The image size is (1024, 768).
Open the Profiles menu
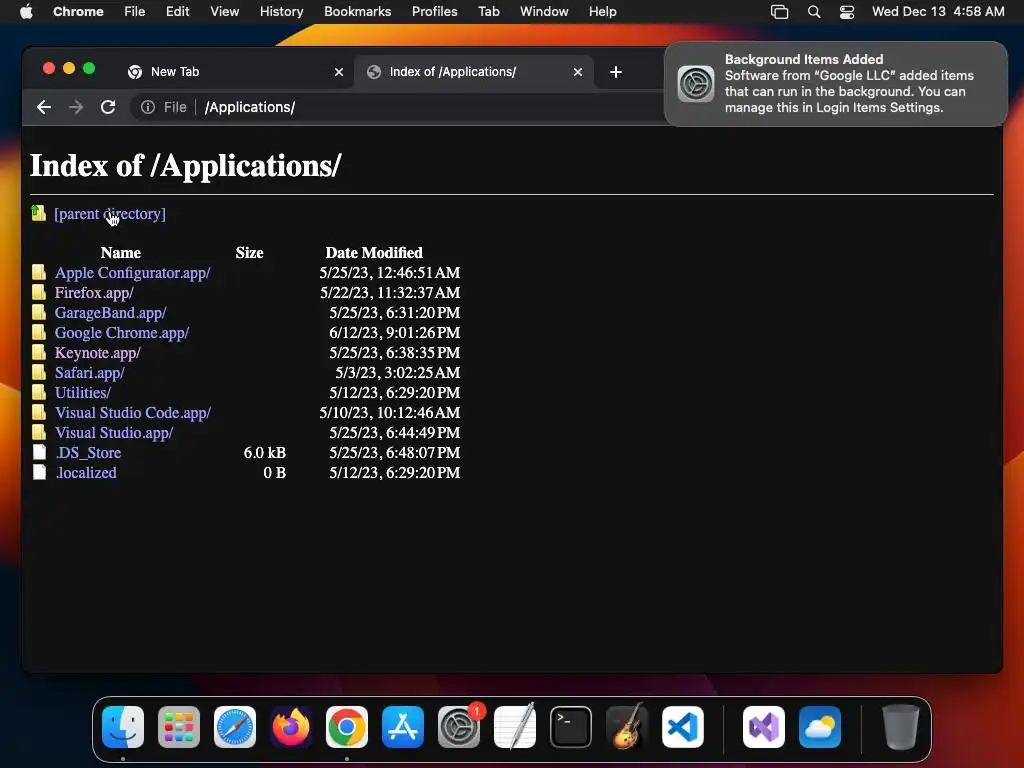tap(434, 12)
